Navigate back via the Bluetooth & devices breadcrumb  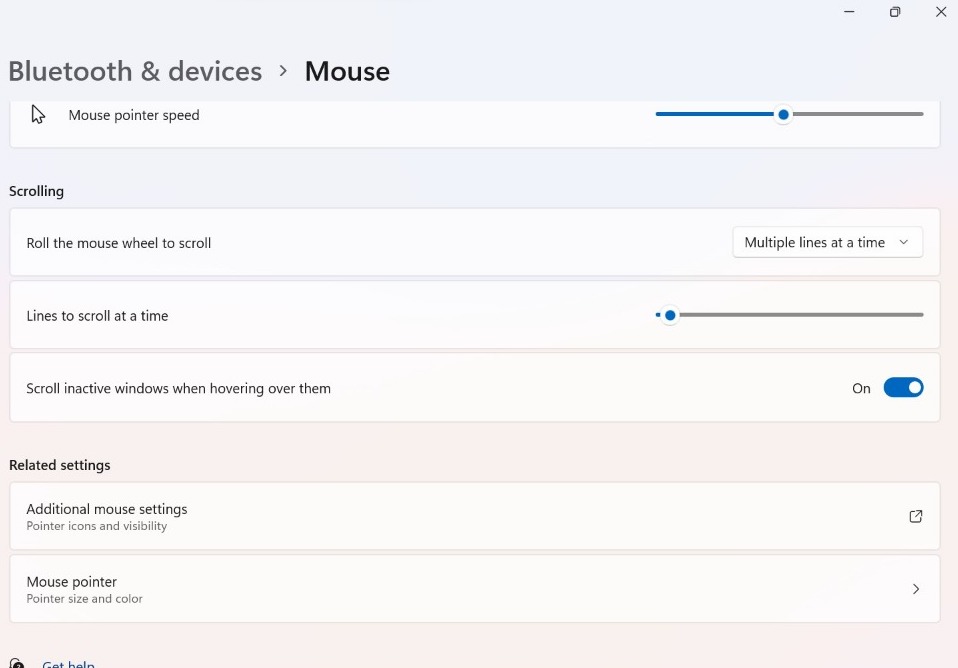pos(135,71)
